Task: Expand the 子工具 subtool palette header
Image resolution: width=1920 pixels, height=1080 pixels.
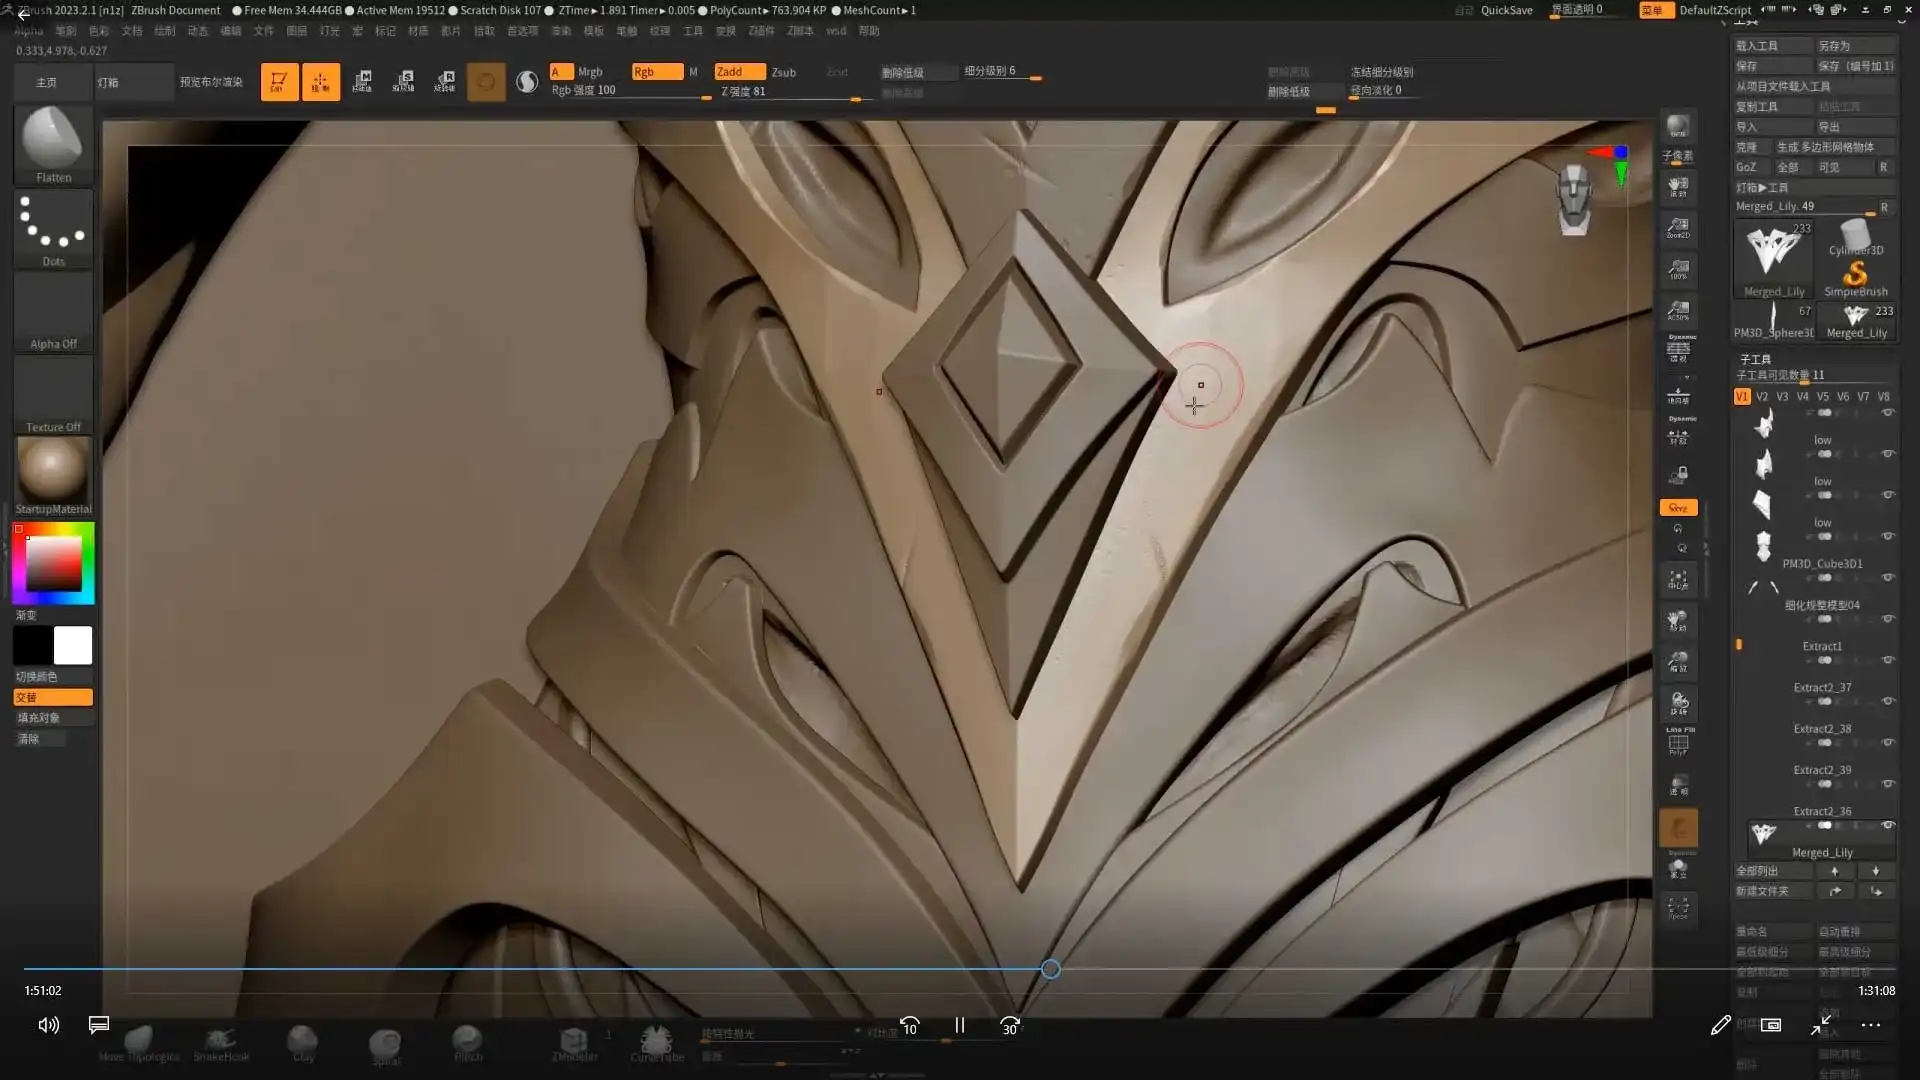Action: click(x=1755, y=359)
